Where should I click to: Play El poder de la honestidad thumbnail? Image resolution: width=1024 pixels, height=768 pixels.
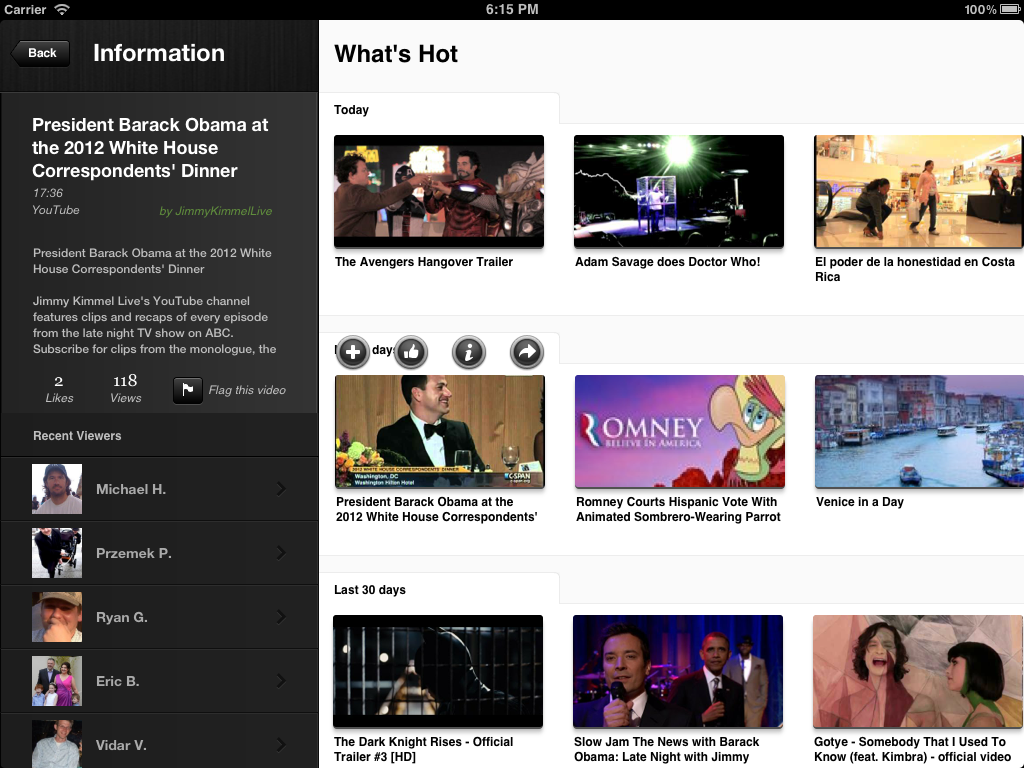918,191
